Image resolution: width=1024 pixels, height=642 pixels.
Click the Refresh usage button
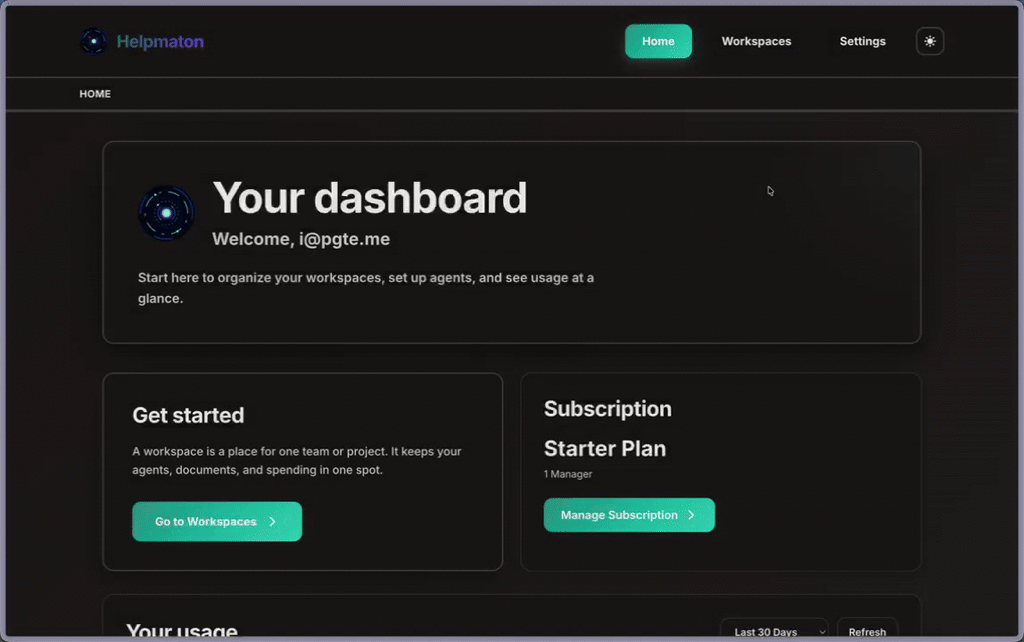pos(867,630)
